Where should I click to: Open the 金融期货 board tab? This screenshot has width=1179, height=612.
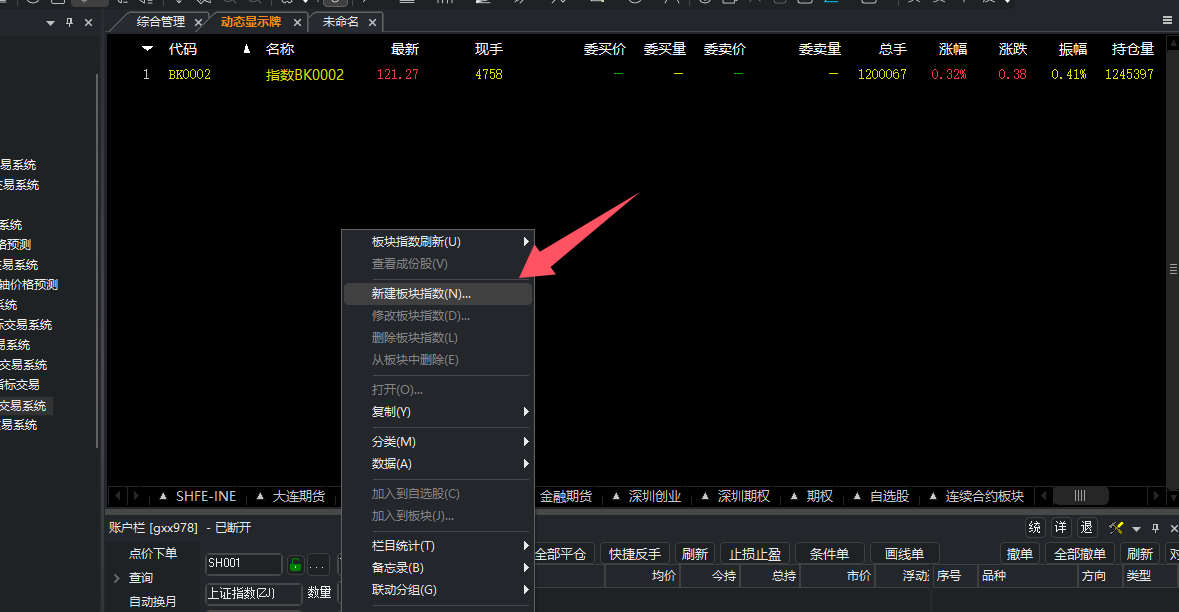[x=565, y=496]
